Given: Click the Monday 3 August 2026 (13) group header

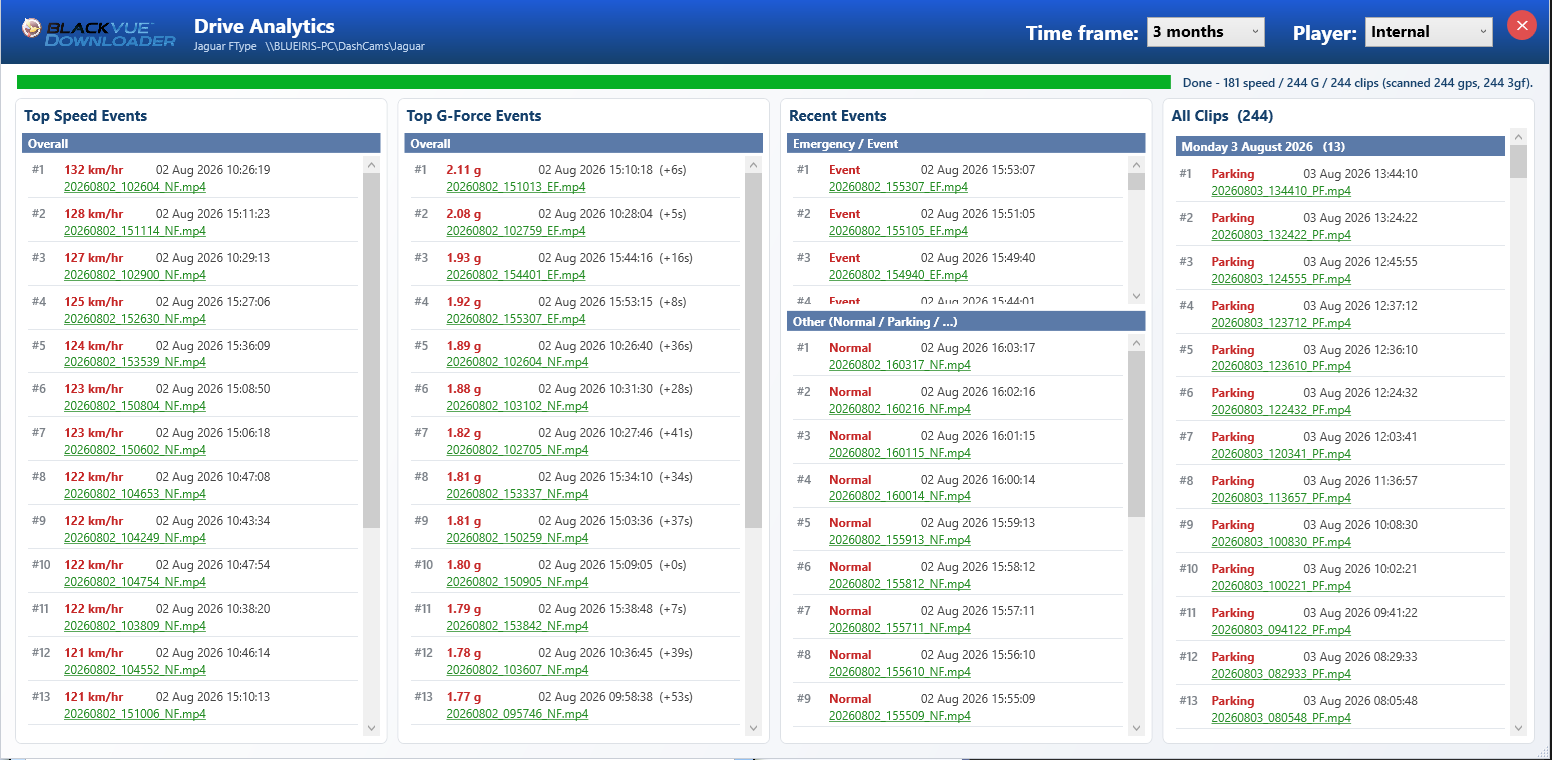Looking at the screenshot, I should point(1340,147).
